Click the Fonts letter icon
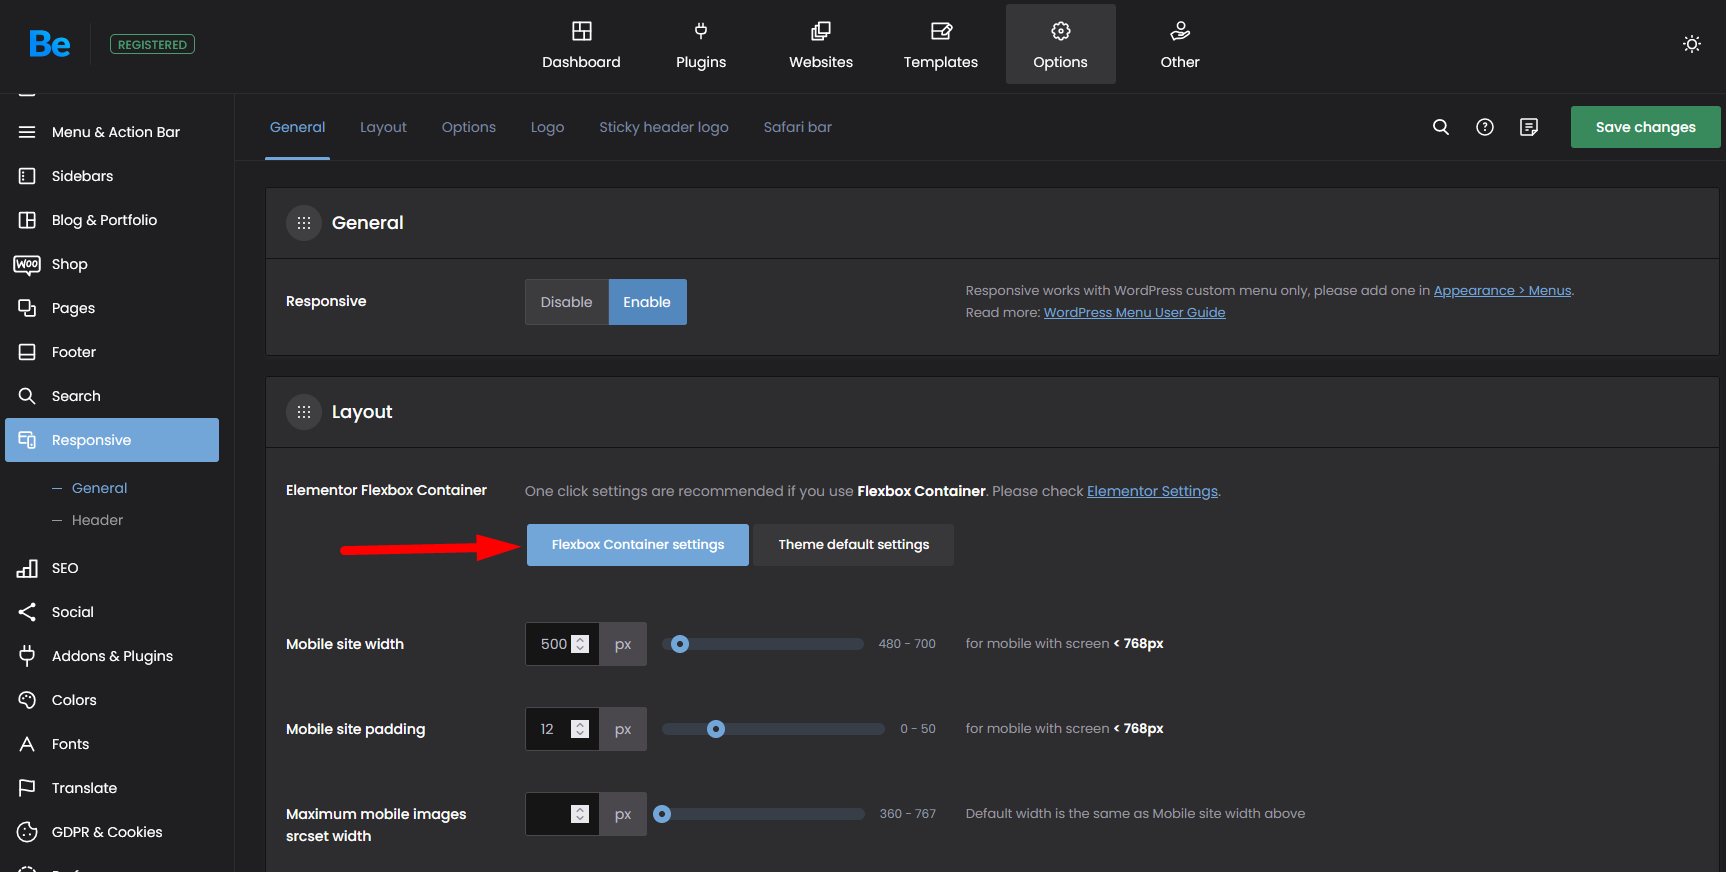 point(27,744)
